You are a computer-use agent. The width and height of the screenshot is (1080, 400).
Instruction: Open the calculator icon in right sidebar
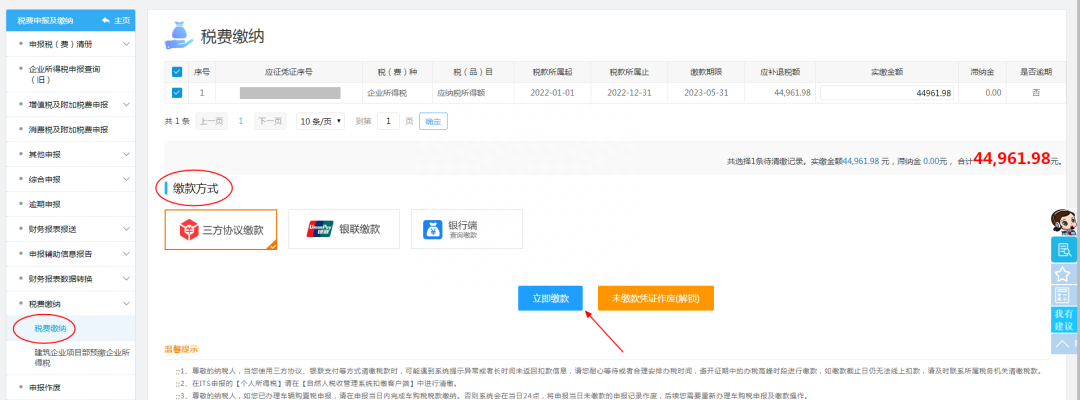click(x=1063, y=296)
